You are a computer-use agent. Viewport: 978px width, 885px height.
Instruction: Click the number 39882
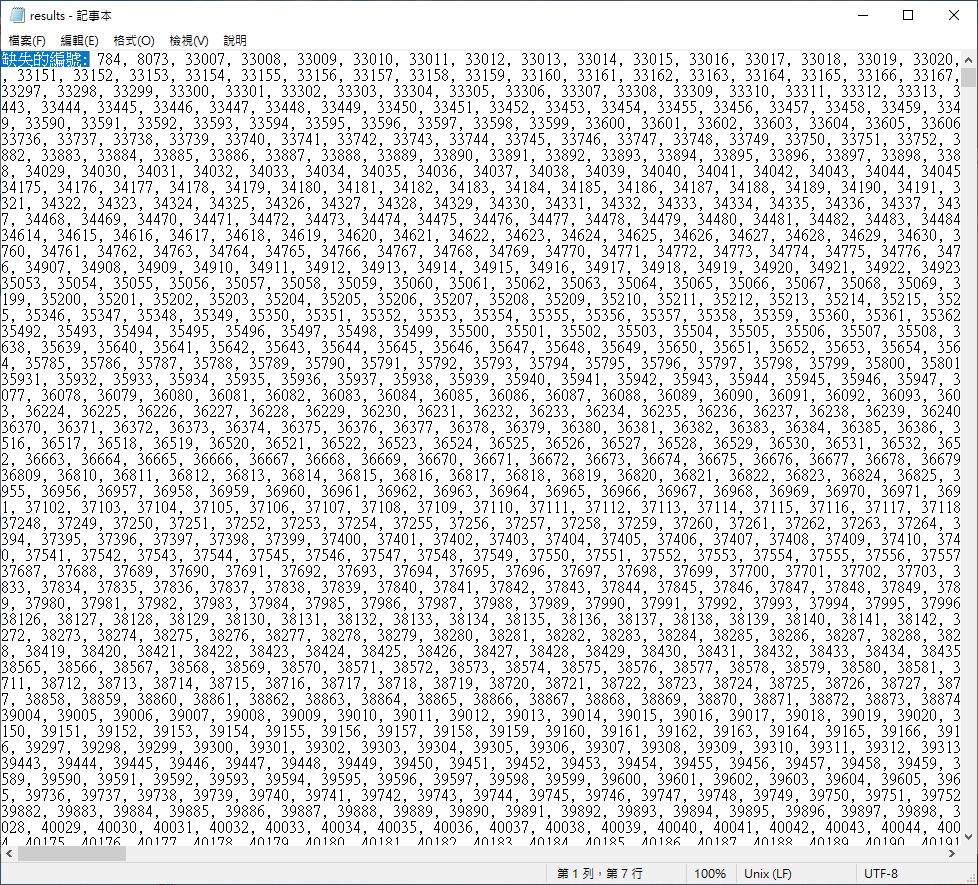pos(21,811)
